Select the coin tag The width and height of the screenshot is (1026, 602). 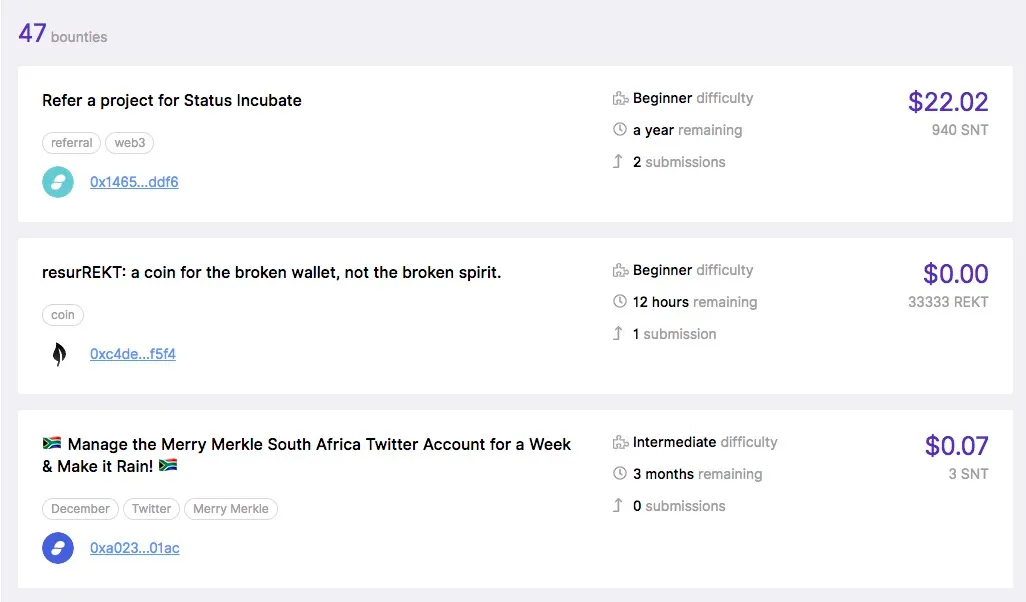tap(63, 315)
